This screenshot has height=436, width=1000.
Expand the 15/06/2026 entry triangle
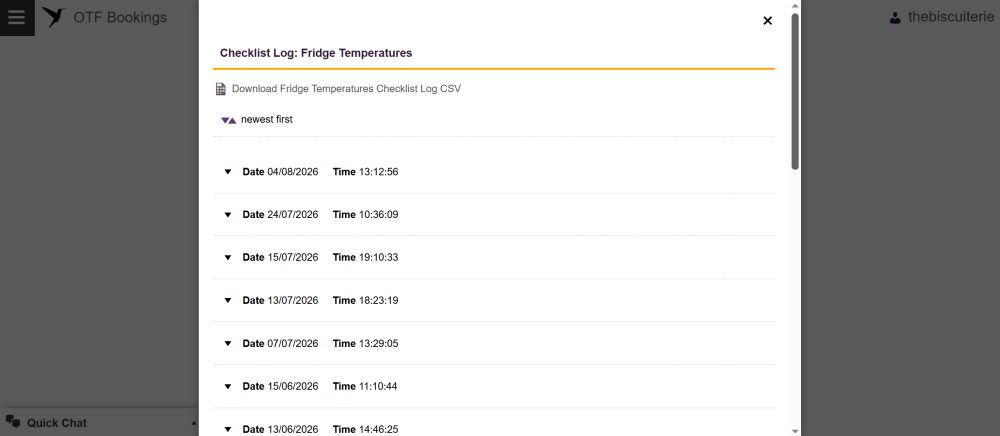pyautogui.click(x=228, y=386)
